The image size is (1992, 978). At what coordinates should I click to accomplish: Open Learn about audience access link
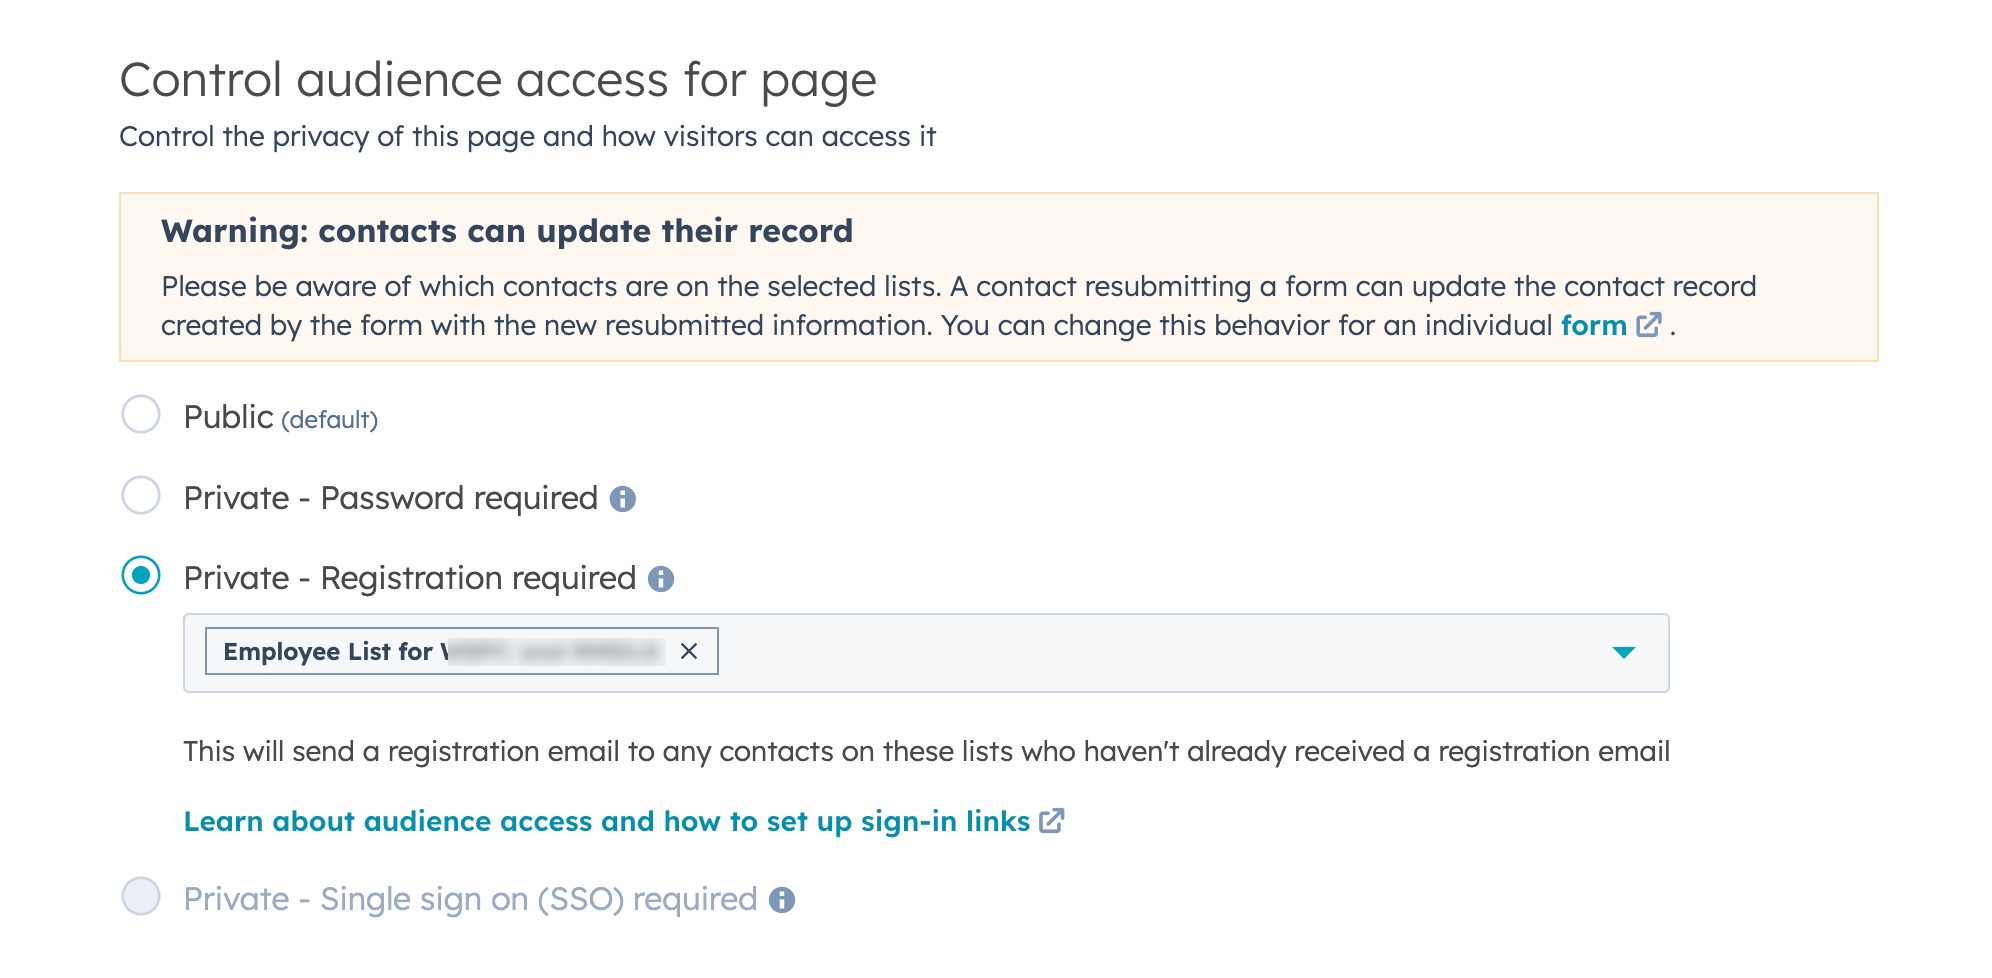coord(606,822)
